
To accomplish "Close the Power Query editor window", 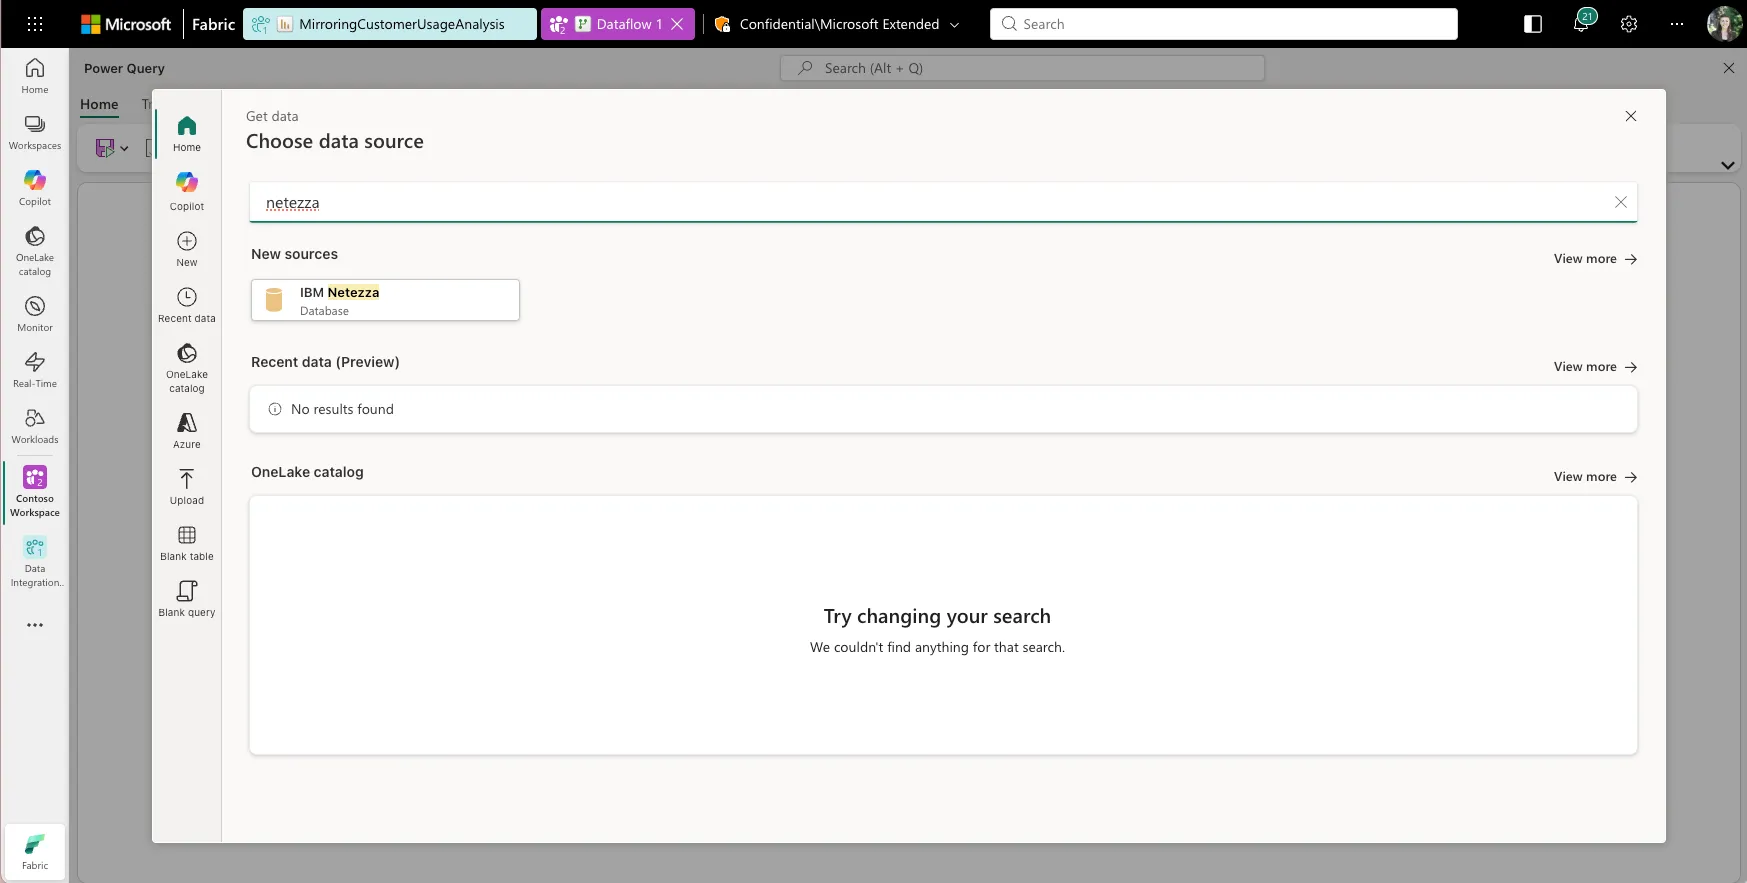I will (1729, 68).
